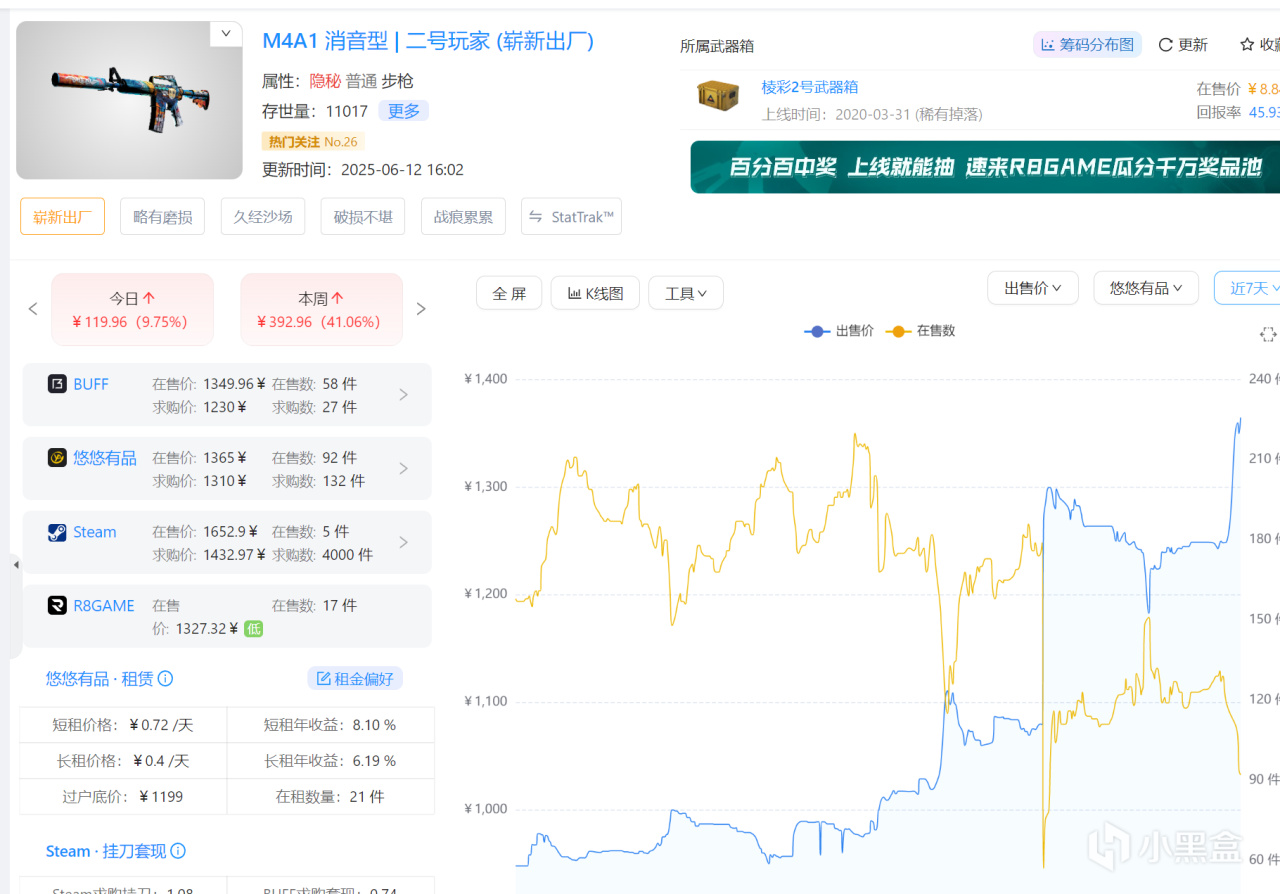Screen dimensions: 1280x894
Task: Click the 隐秘 rarity attribute text
Action: tap(325, 81)
